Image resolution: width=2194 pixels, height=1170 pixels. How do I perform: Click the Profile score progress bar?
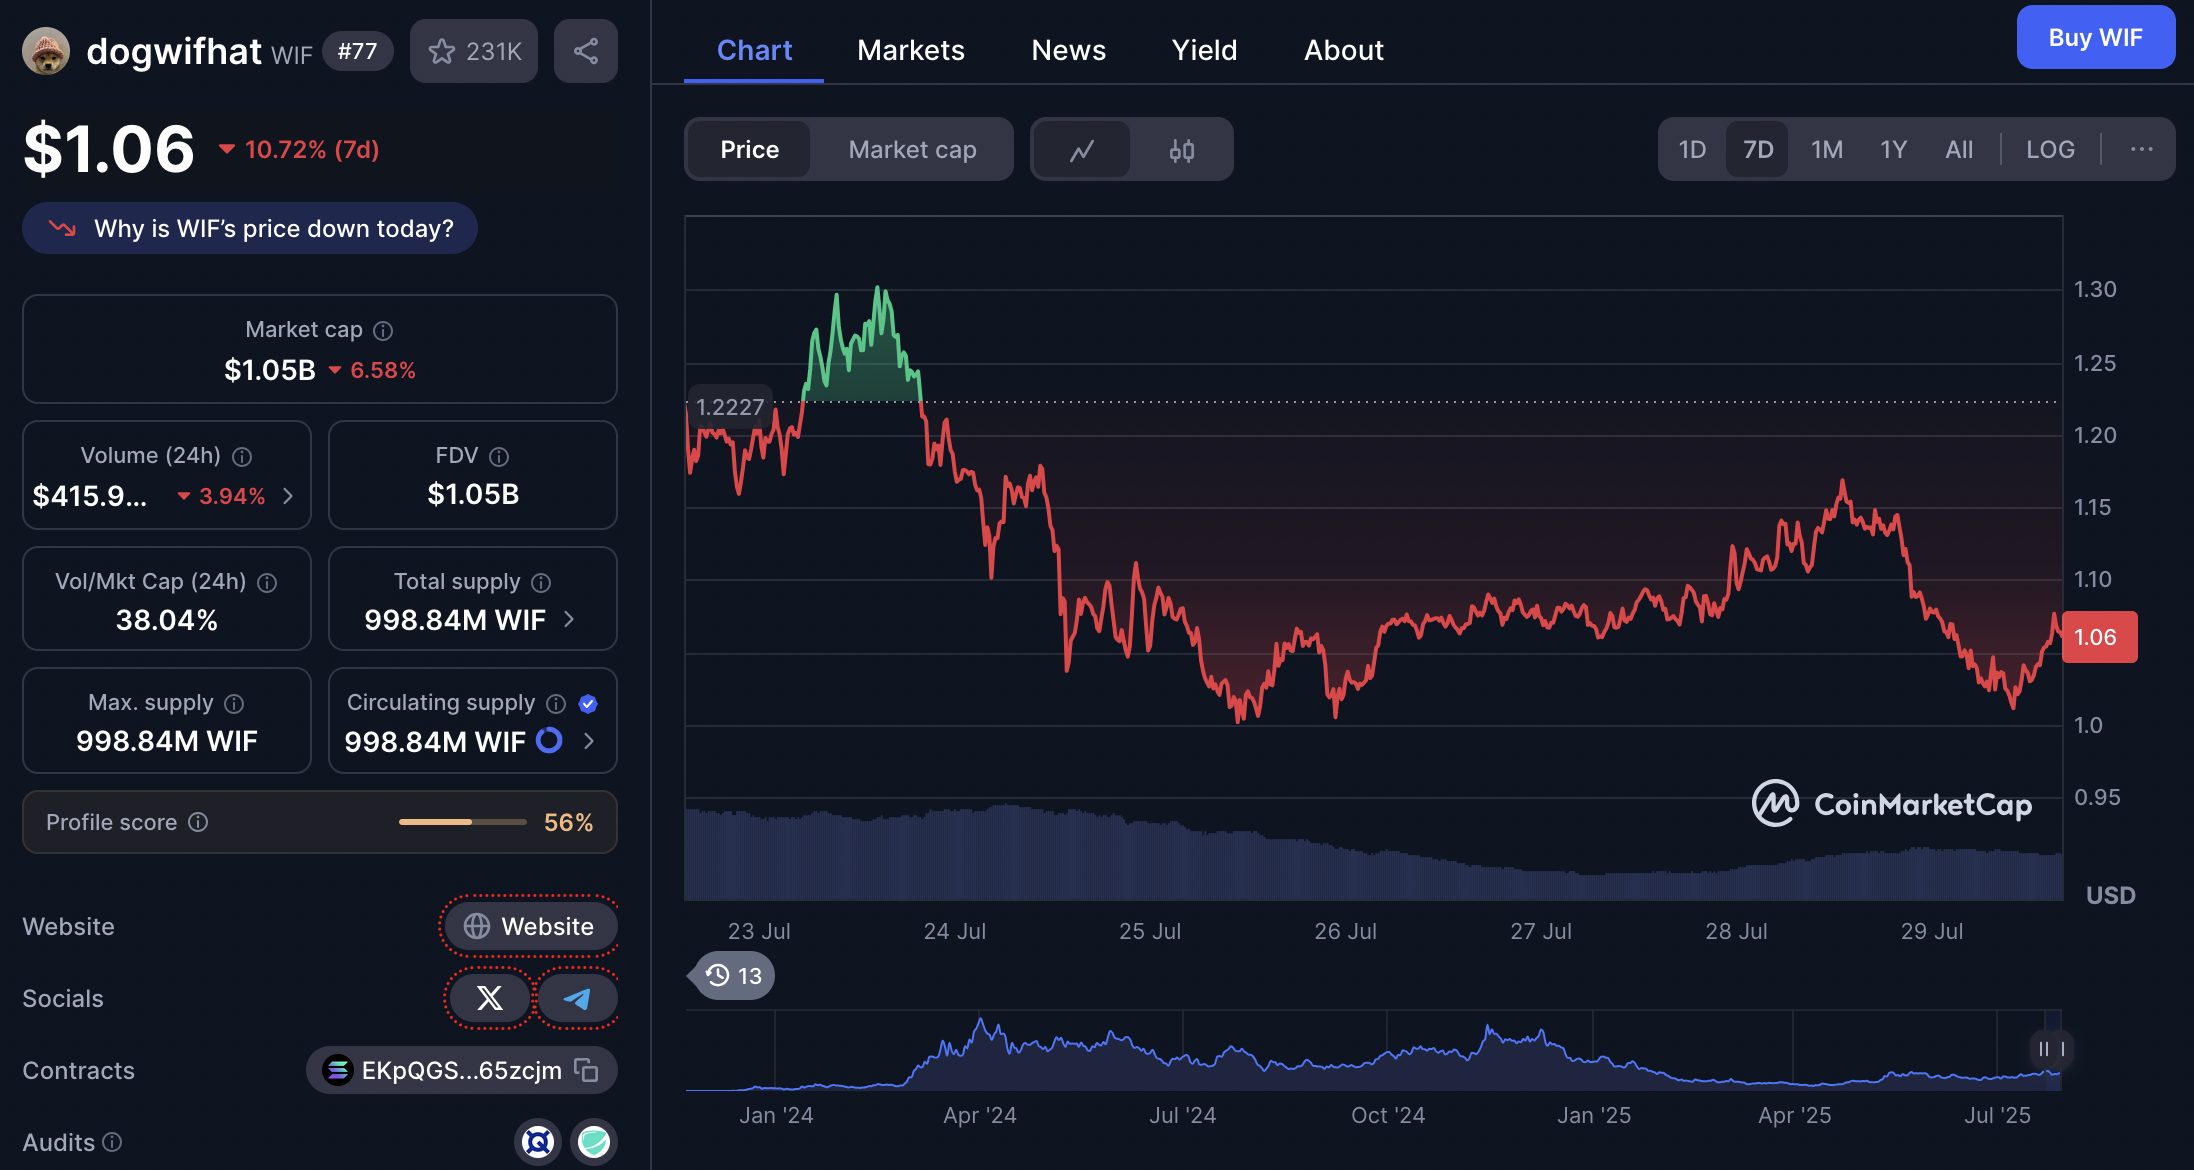click(x=462, y=822)
